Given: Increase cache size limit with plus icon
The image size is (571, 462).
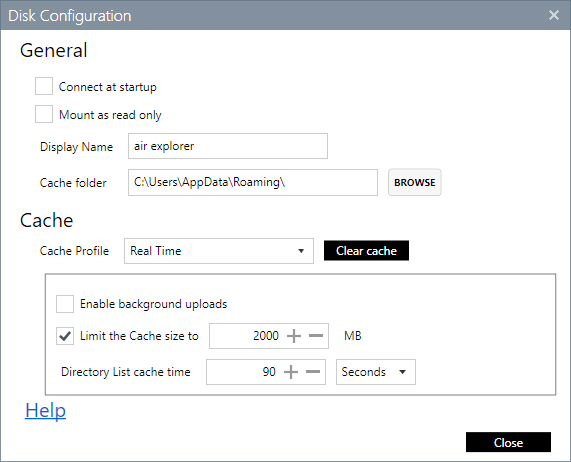Looking at the screenshot, I should (294, 336).
